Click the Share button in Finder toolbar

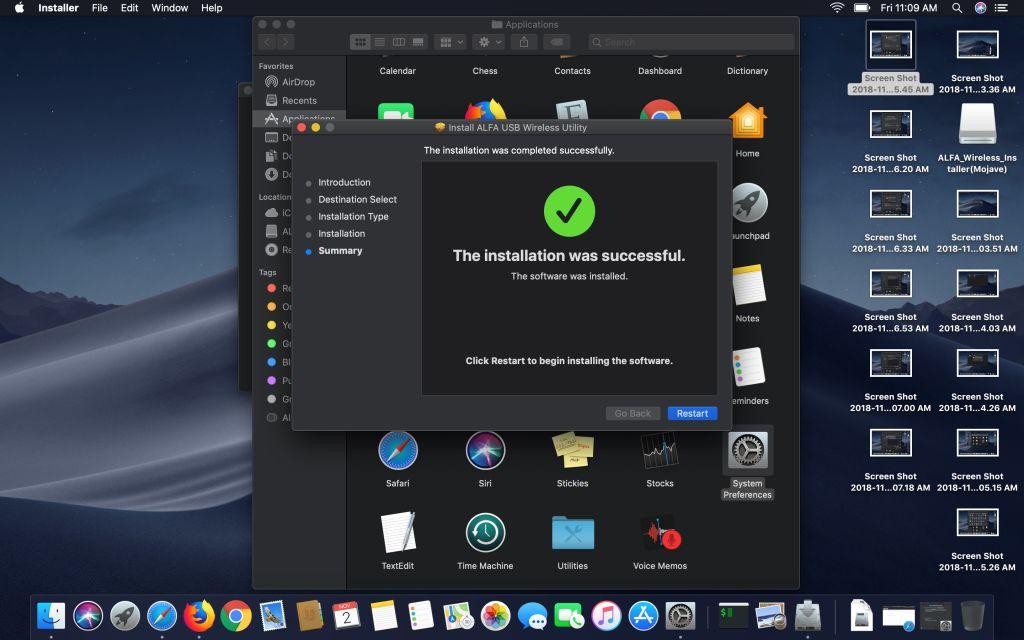pyautogui.click(x=524, y=42)
